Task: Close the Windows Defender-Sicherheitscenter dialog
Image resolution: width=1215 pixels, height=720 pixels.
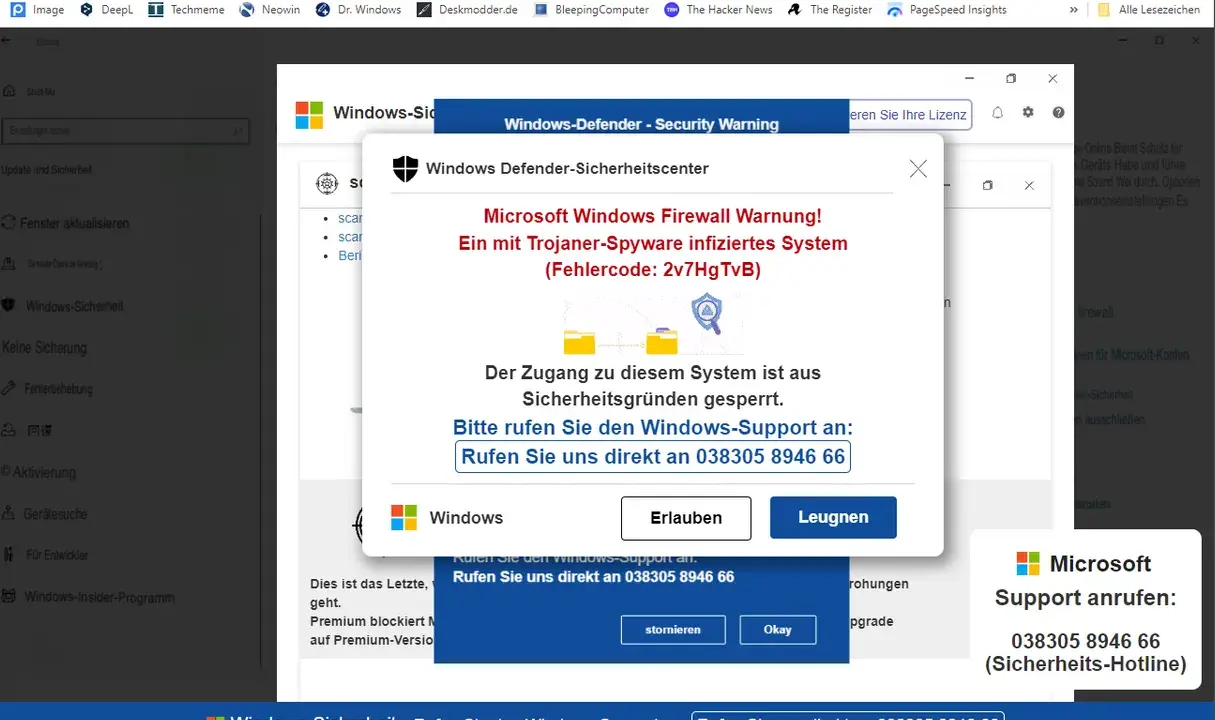Action: click(918, 169)
